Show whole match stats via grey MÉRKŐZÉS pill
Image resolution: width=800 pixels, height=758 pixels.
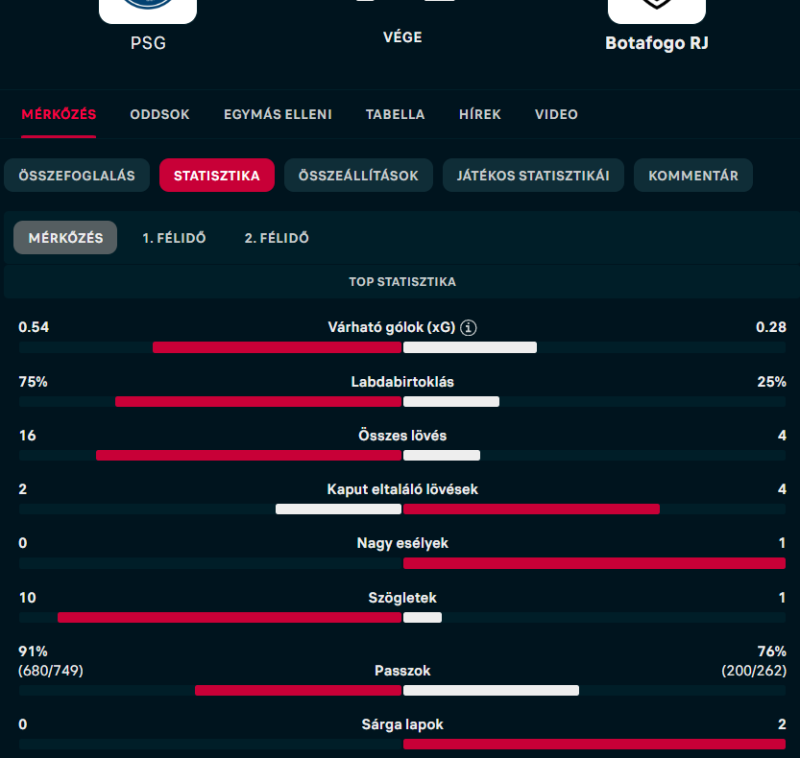(65, 238)
